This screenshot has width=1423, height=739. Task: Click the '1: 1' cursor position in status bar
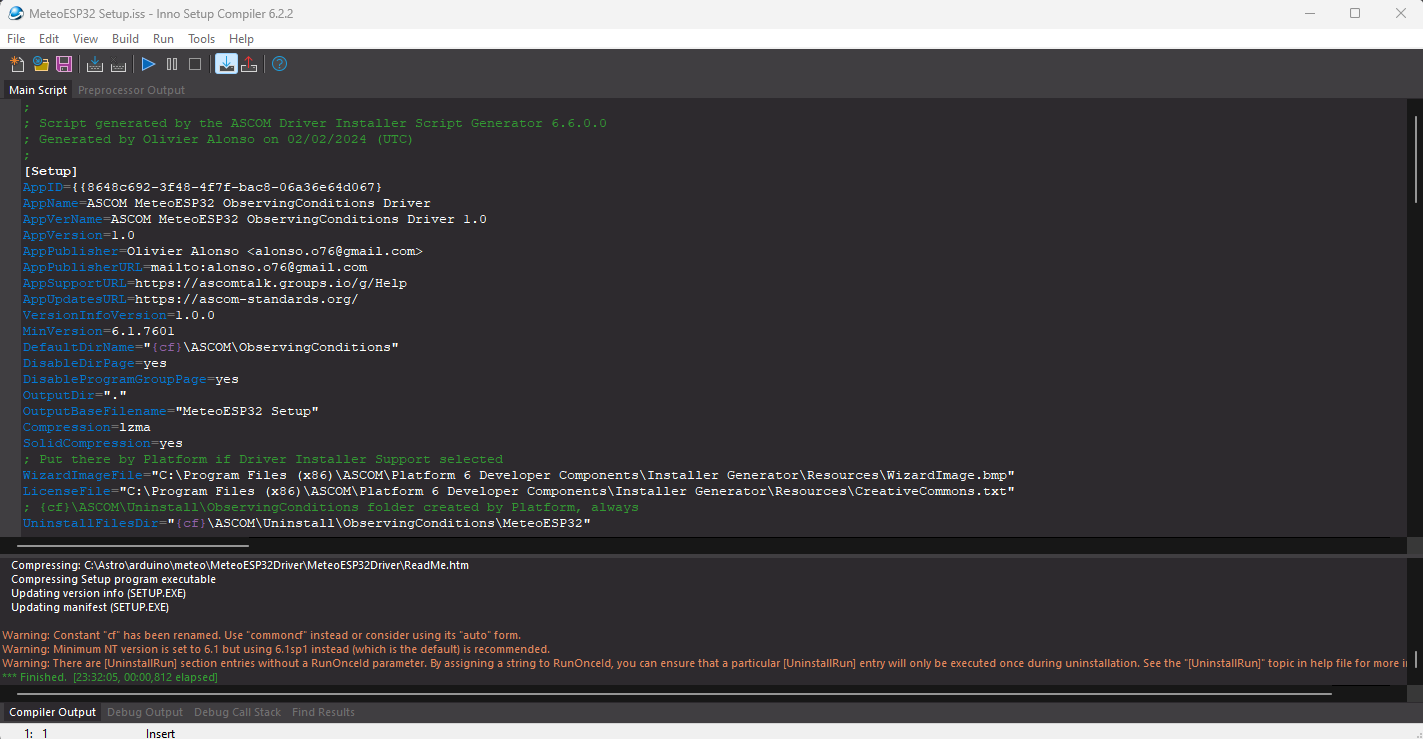click(36, 733)
